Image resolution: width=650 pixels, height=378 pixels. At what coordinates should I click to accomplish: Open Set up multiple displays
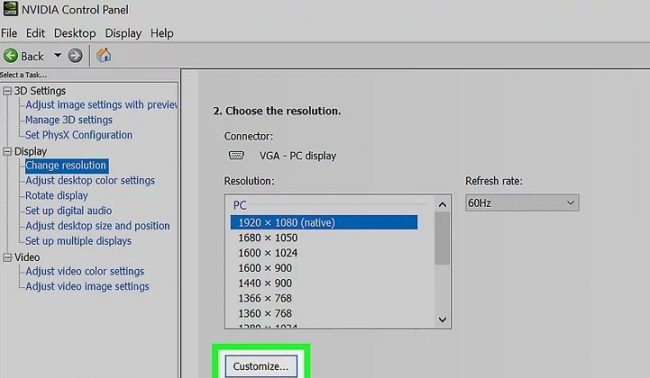tap(78, 241)
